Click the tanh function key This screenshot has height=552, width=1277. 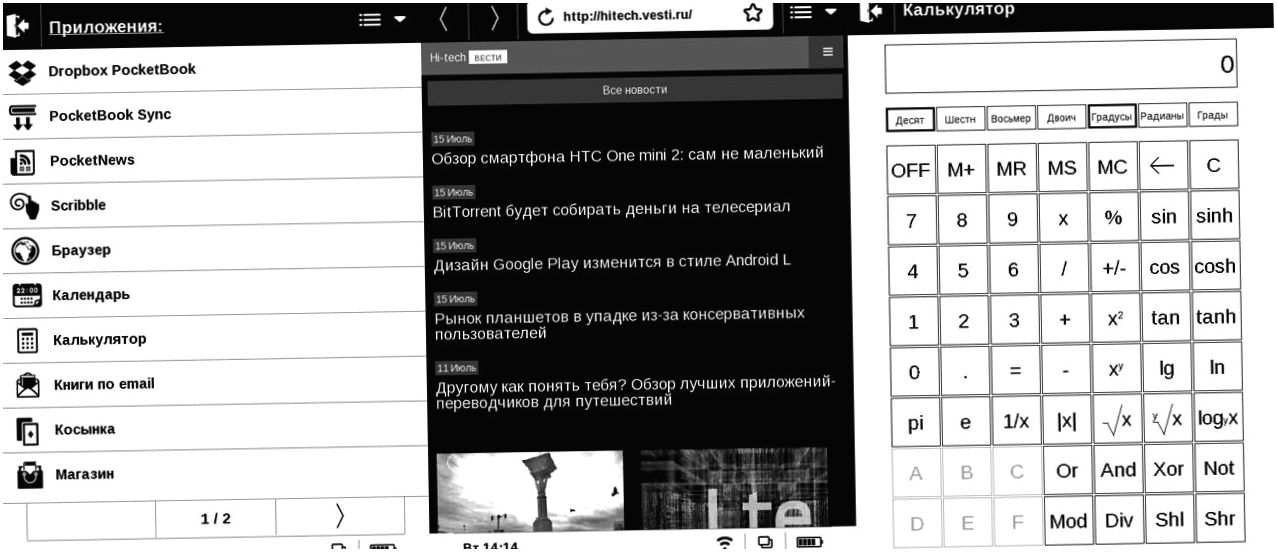(x=1215, y=317)
